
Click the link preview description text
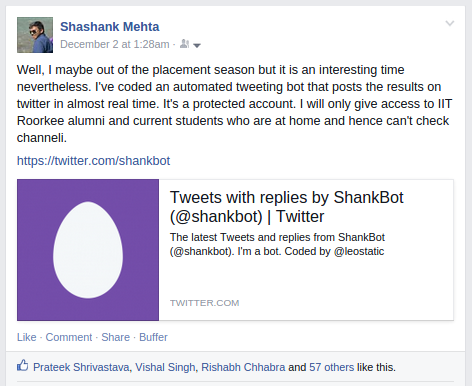pos(277,244)
